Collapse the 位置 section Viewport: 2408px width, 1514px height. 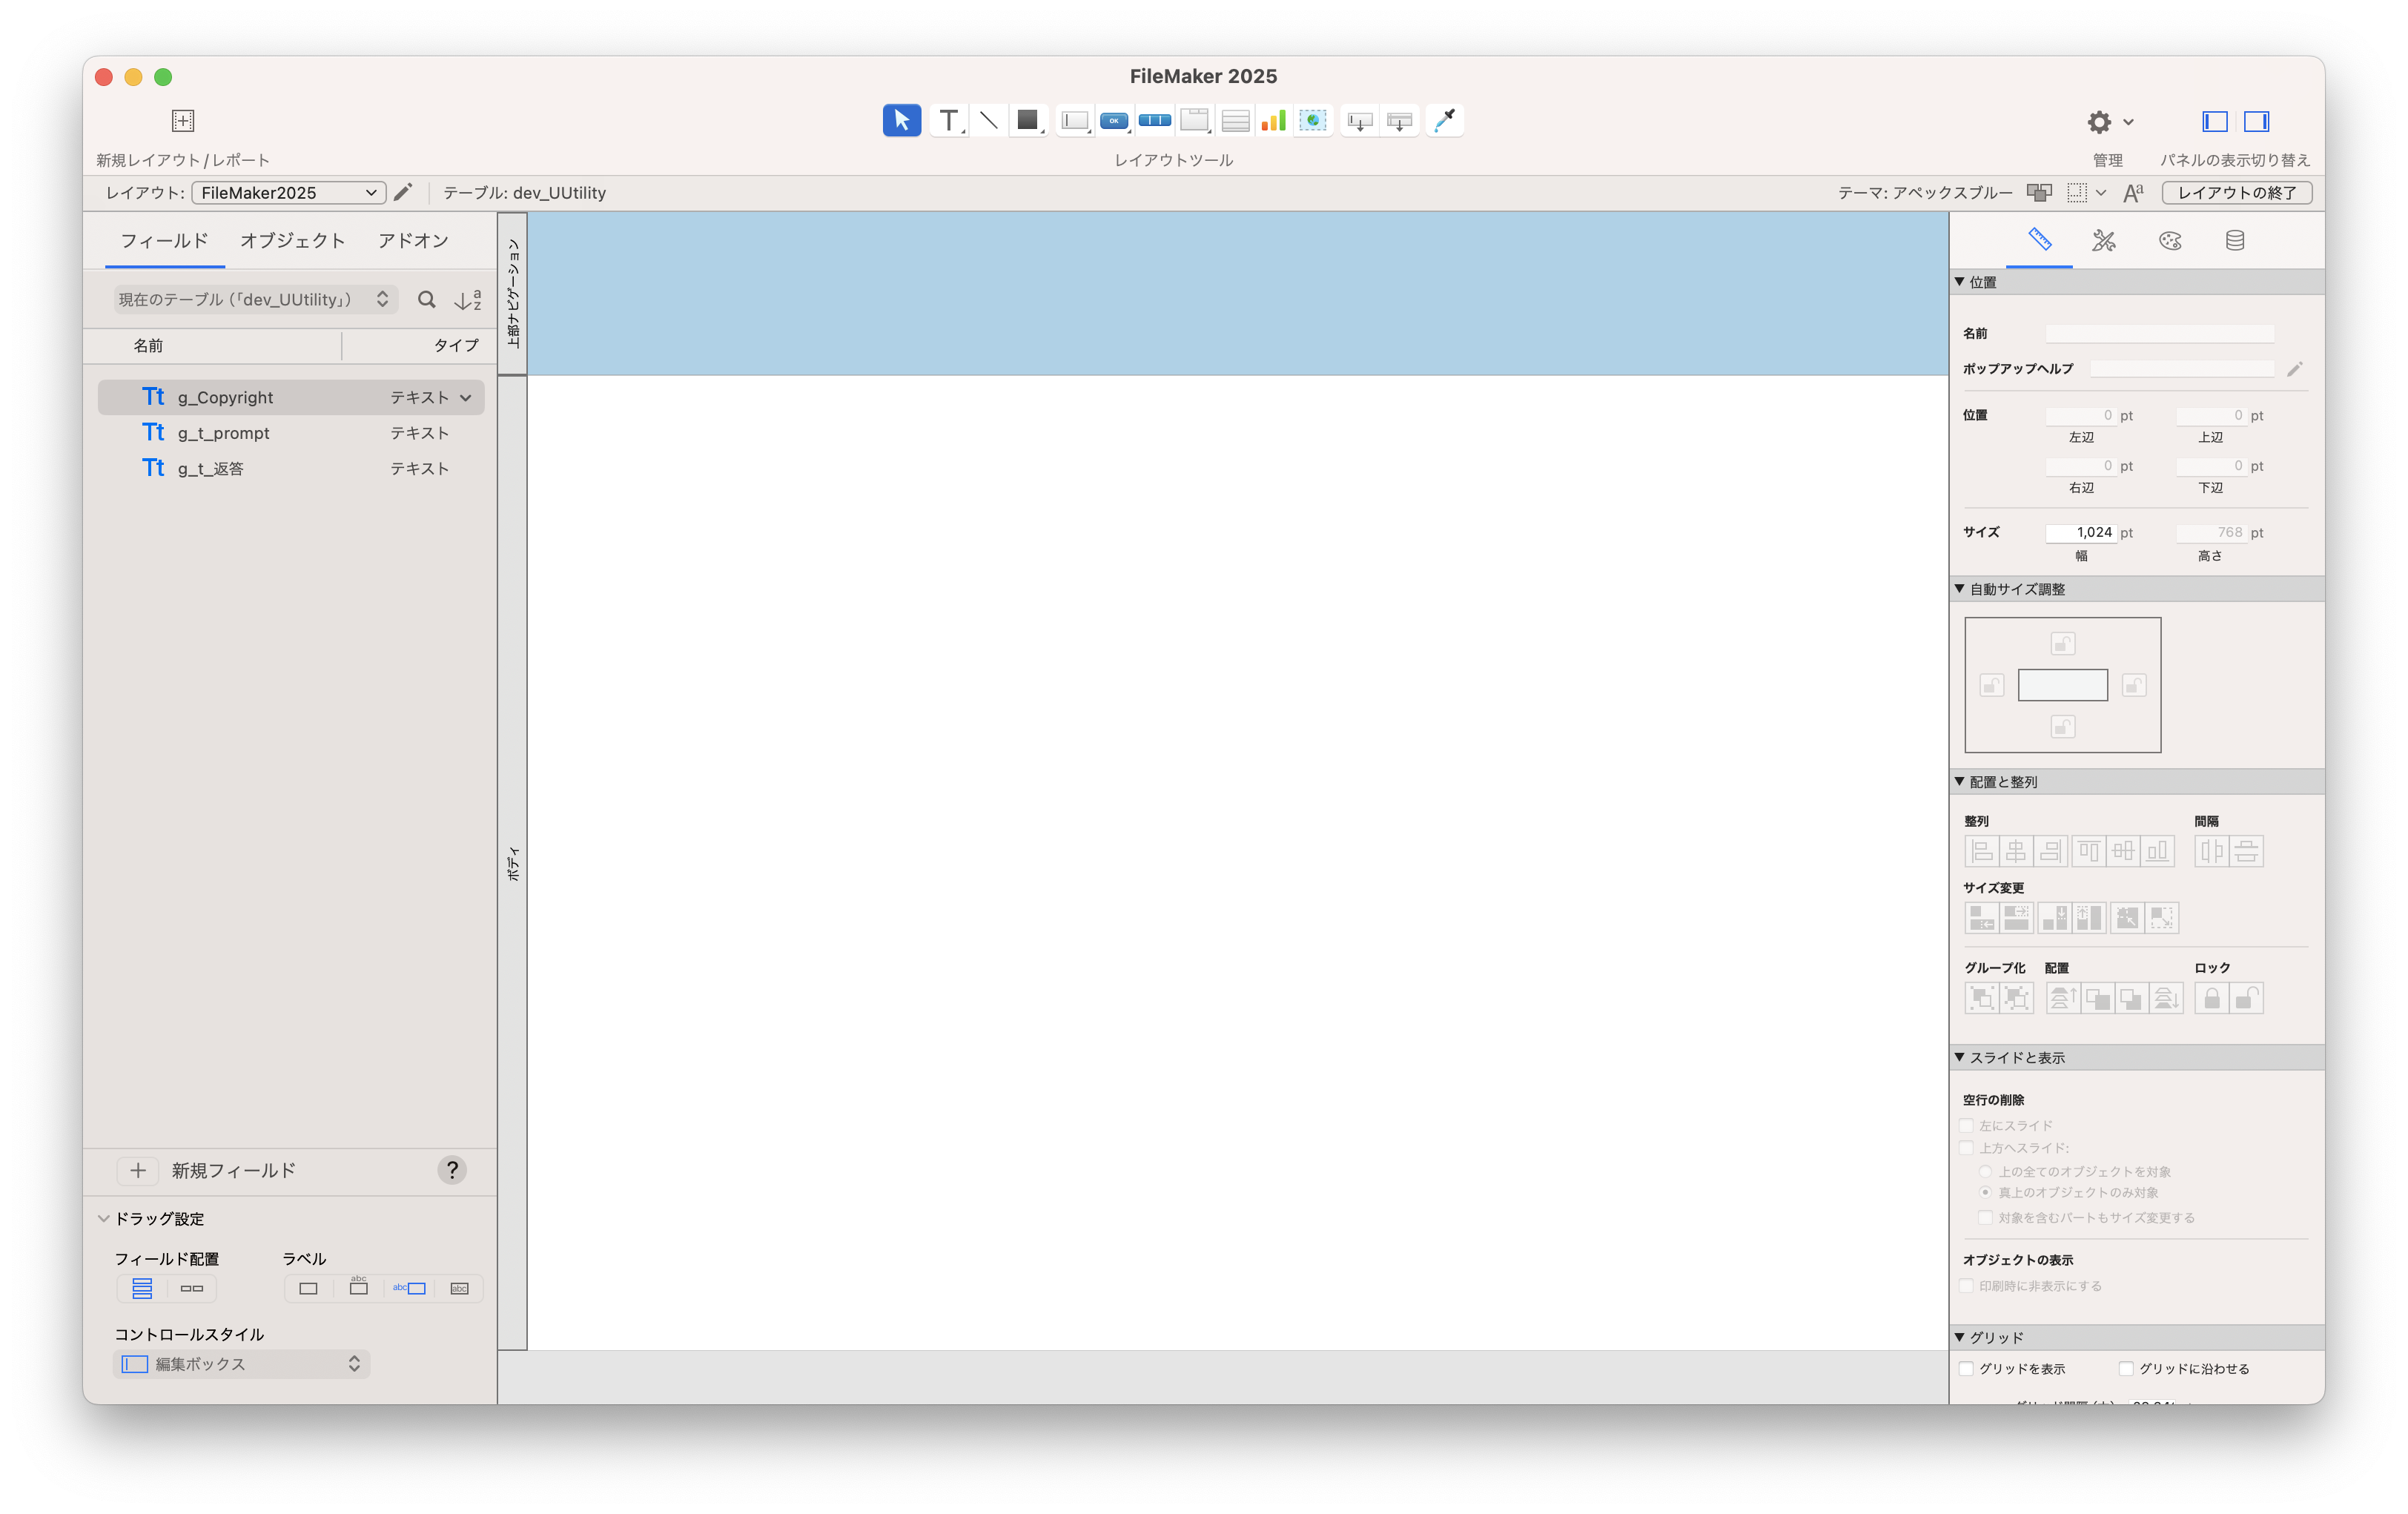pos(1960,282)
